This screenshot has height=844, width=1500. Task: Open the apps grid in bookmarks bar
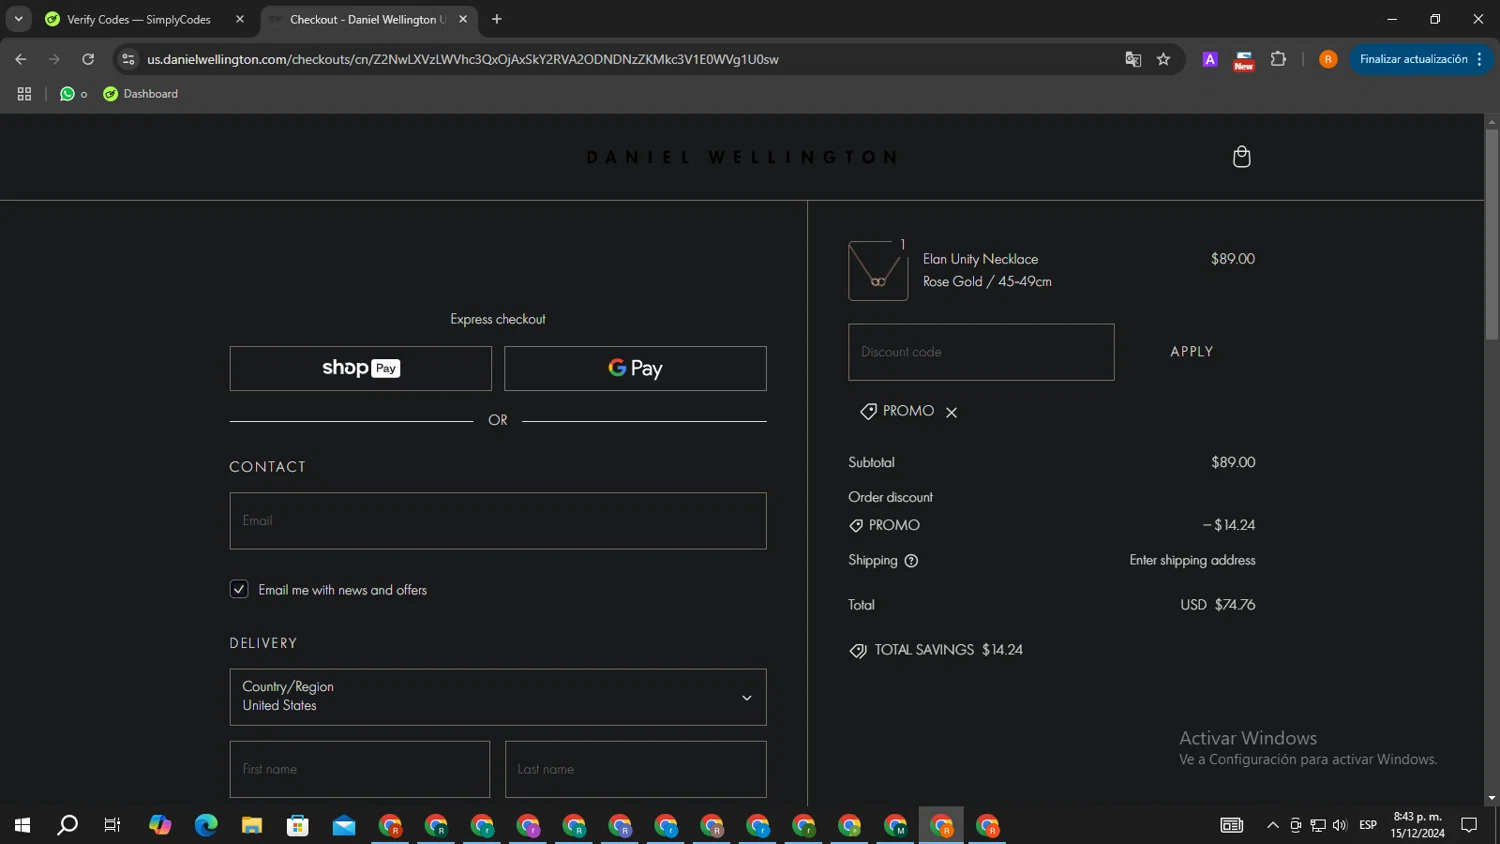click(24, 94)
